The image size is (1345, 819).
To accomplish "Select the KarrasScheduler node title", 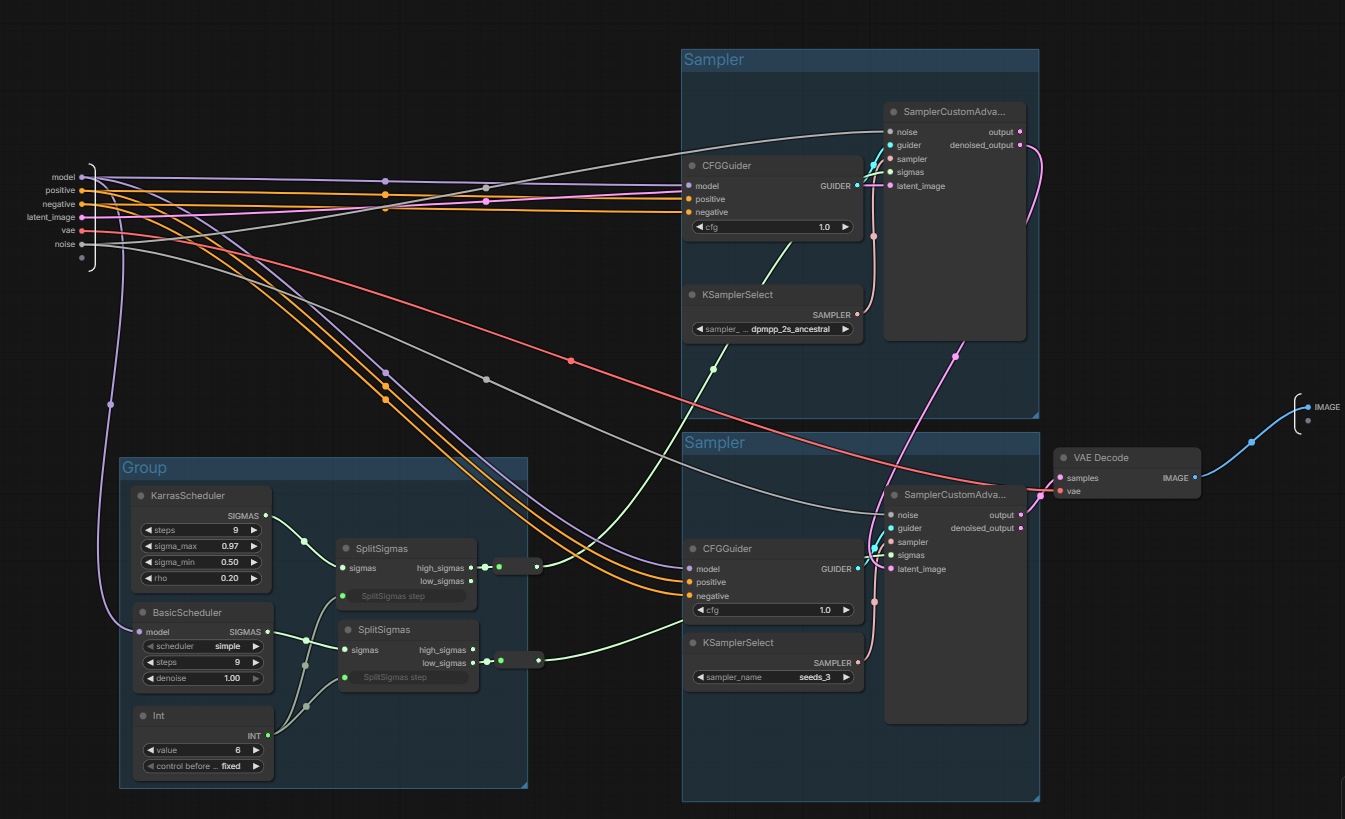I will tap(187, 496).
